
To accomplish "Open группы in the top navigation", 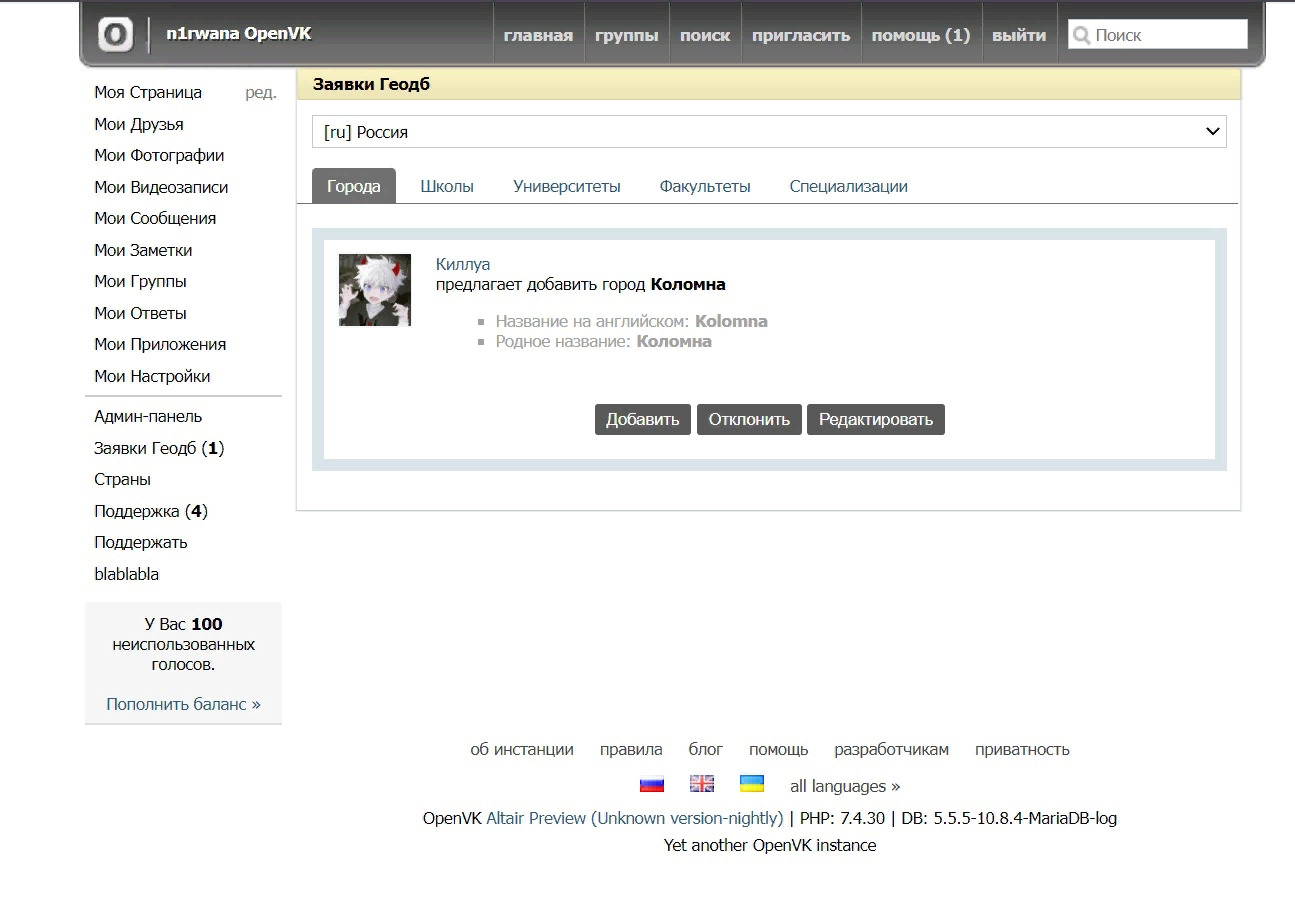I will (x=627, y=35).
